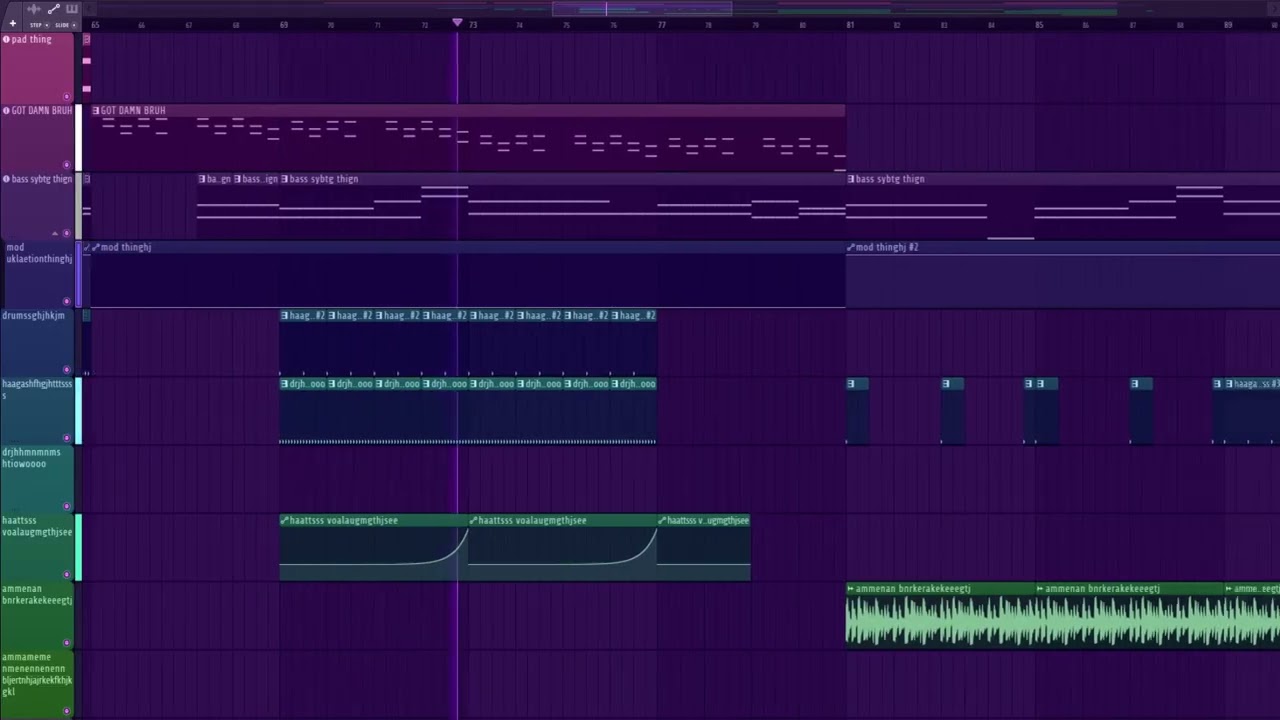The width and height of the screenshot is (1280, 720).
Task: Click the info icon on GOT DAMN BRUH track
Action: tap(6, 111)
